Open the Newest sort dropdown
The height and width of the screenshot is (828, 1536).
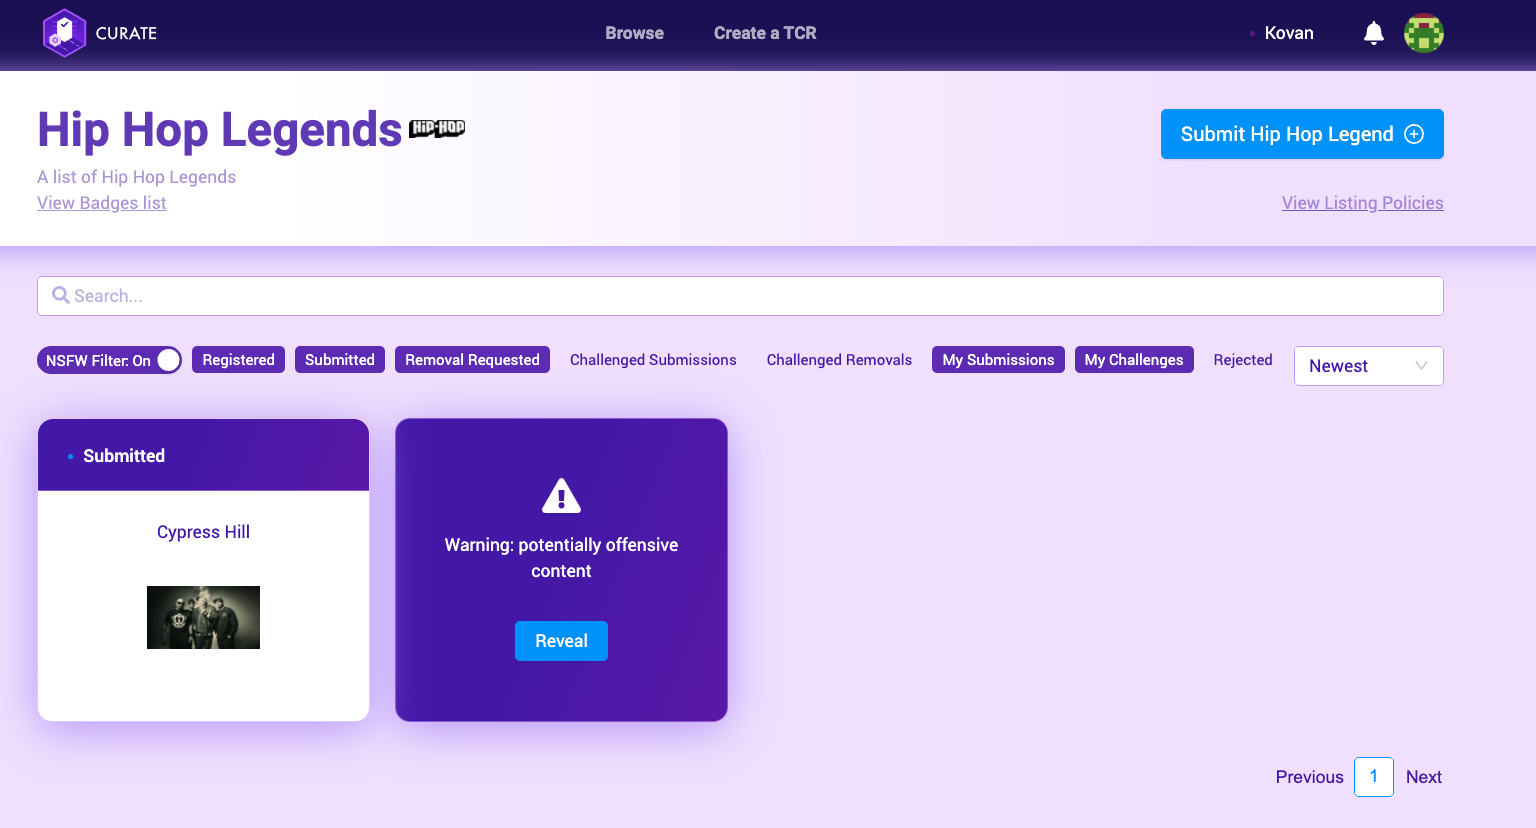tap(1369, 366)
